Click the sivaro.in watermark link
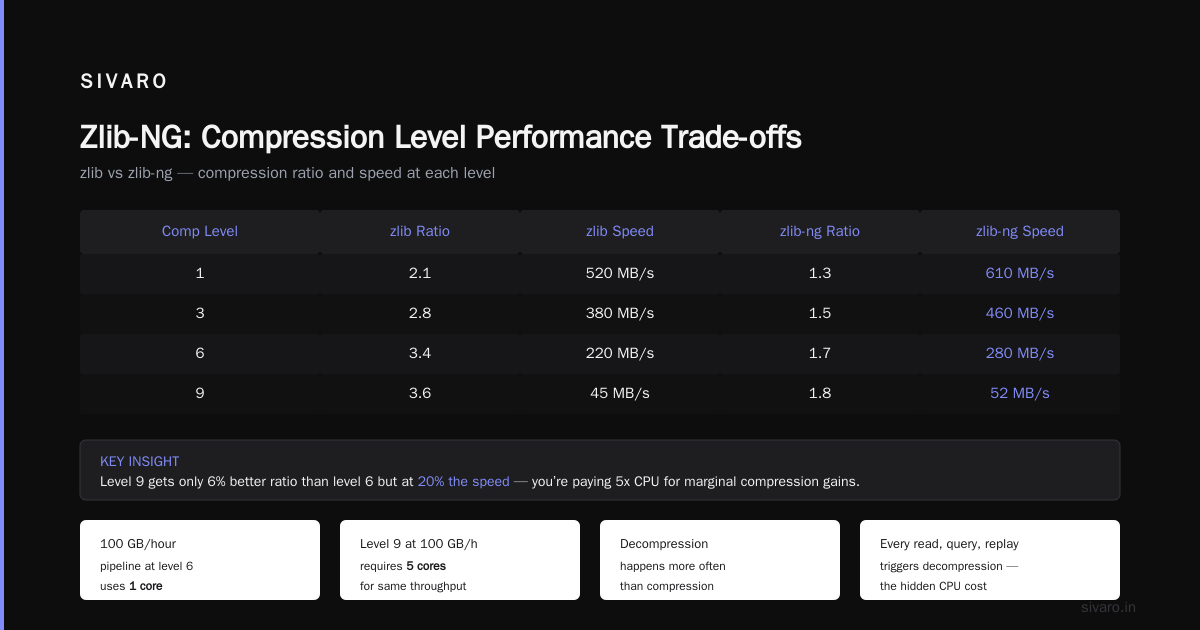This screenshot has height=630, width=1200. point(1109,607)
